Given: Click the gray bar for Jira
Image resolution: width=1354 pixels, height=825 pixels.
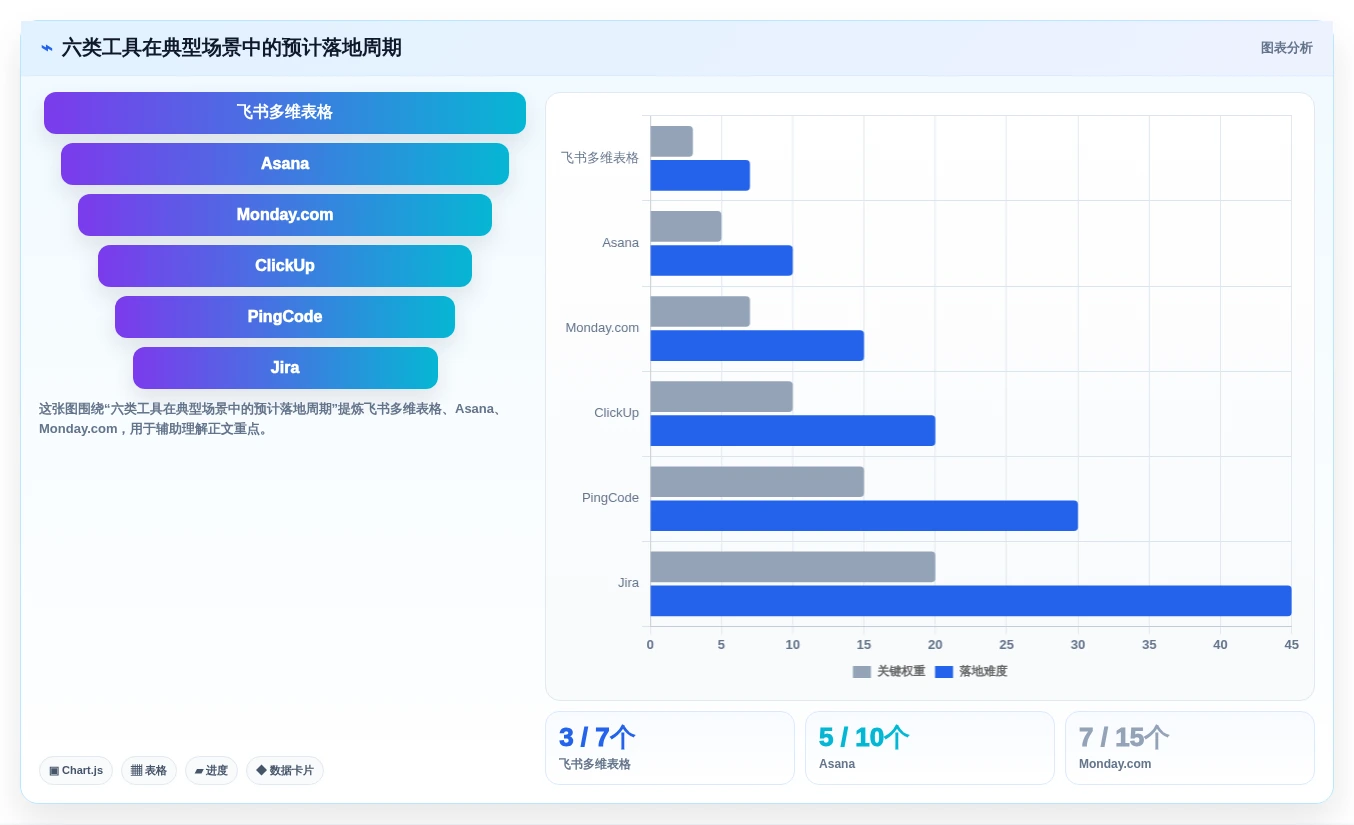Looking at the screenshot, I should pos(793,566).
